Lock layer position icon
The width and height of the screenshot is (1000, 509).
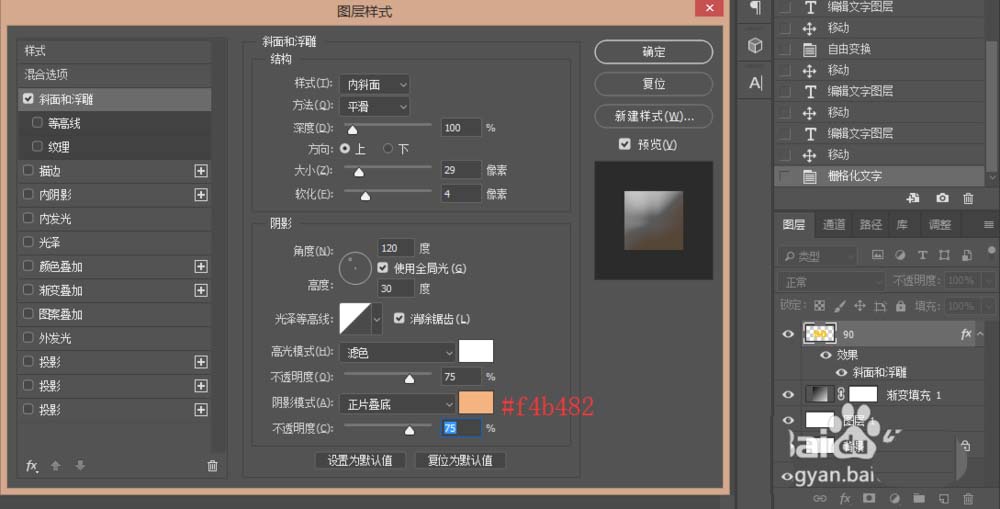[x=860, y=306]
